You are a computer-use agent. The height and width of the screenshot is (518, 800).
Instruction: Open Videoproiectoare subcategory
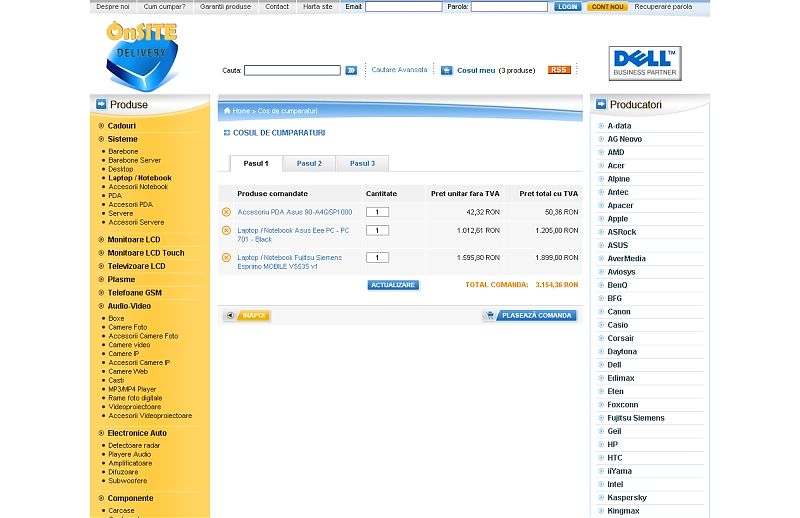coord(135,407)
